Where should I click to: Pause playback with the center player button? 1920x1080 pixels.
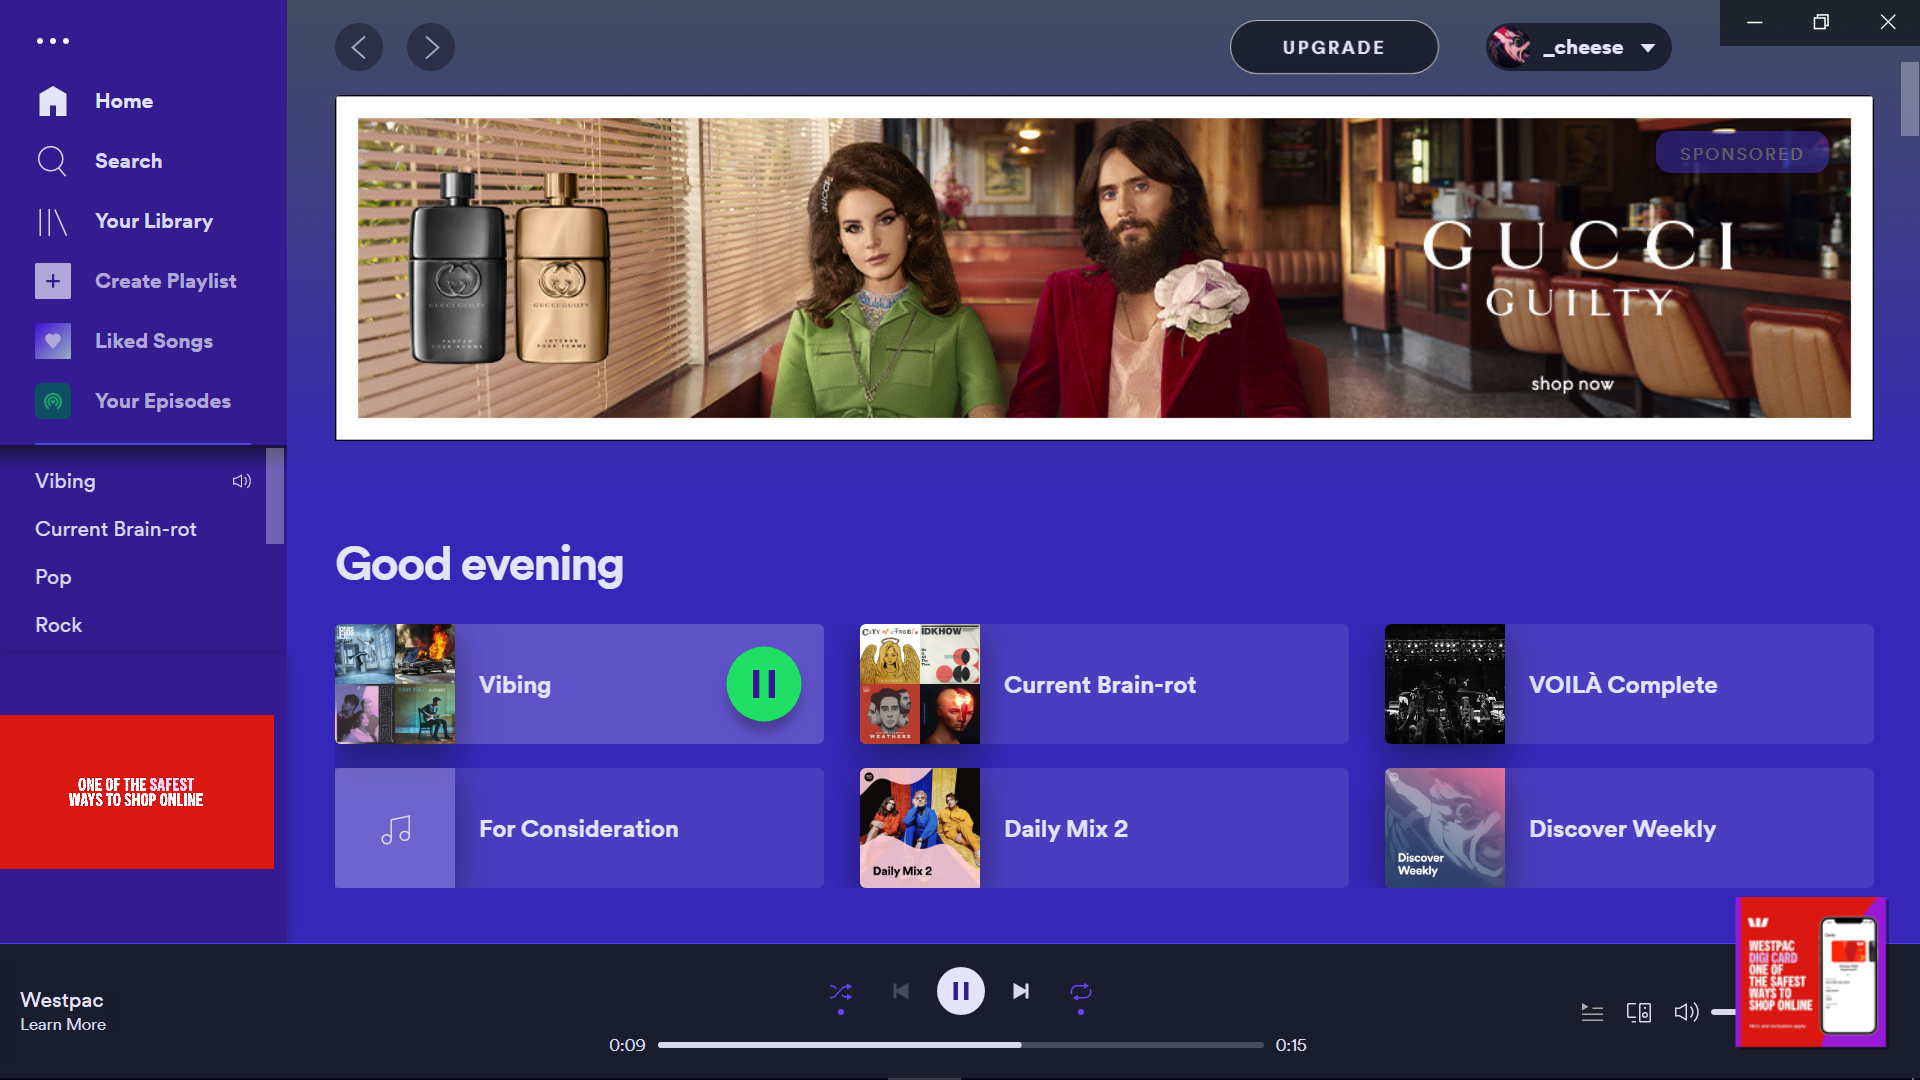click(960, 991)
